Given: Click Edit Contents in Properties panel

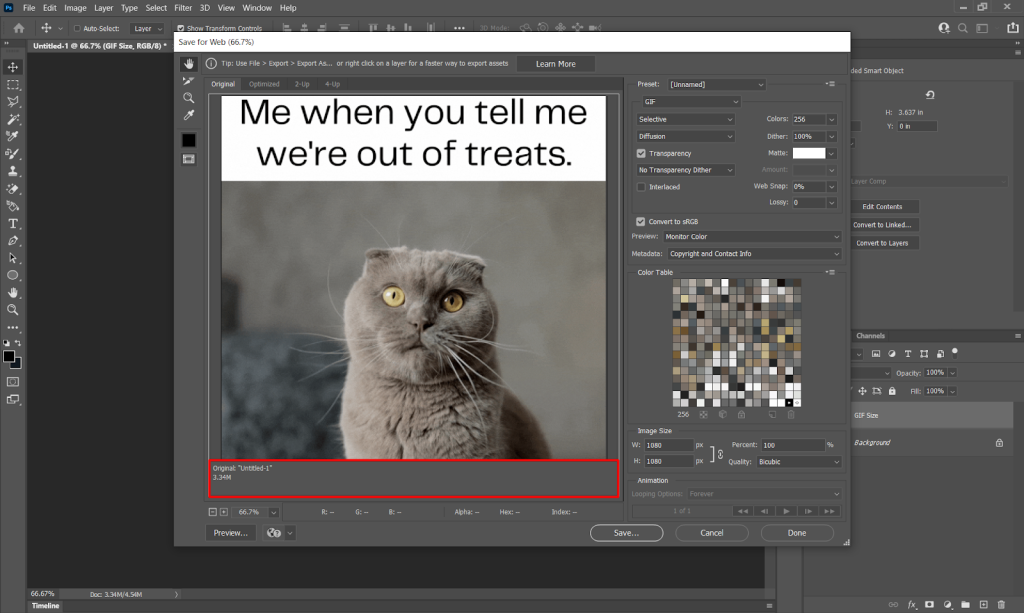Looking at the screenshot, I should pos(882,206).
